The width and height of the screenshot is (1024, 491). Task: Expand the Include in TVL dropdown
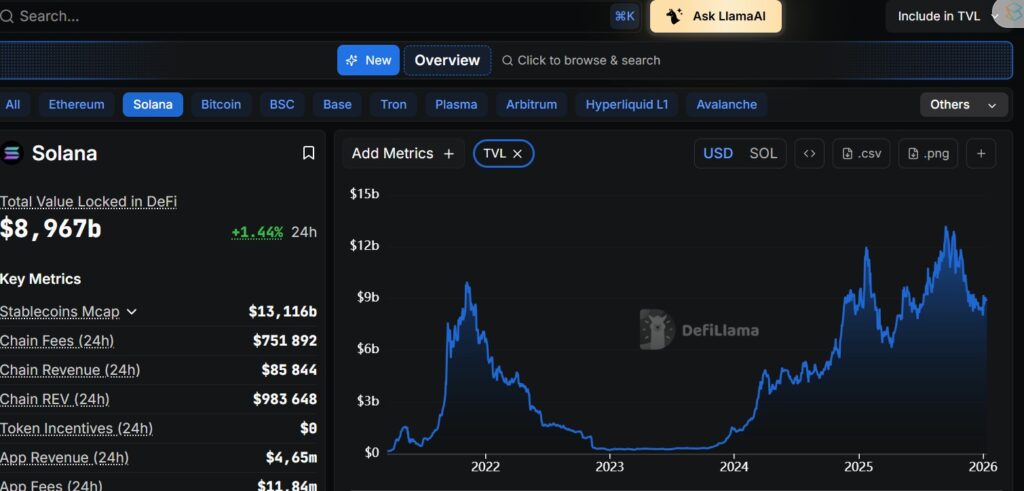[945, 16]
